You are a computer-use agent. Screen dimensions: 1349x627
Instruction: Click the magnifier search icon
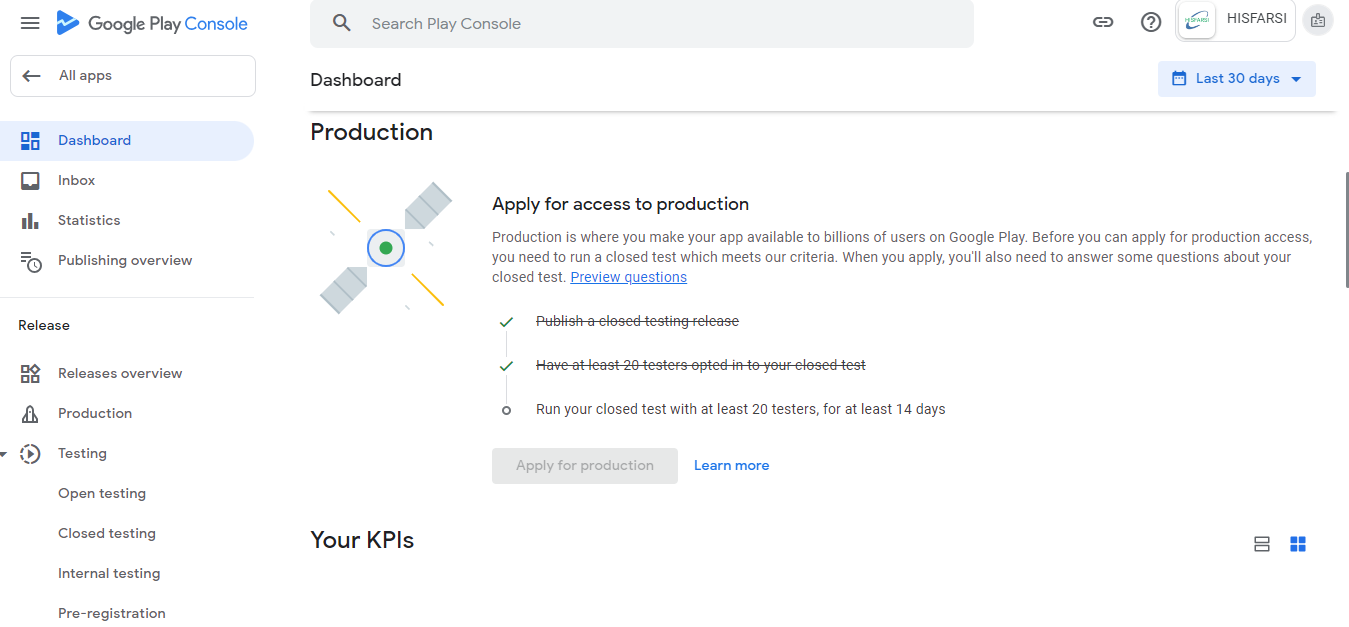point(342,23)
